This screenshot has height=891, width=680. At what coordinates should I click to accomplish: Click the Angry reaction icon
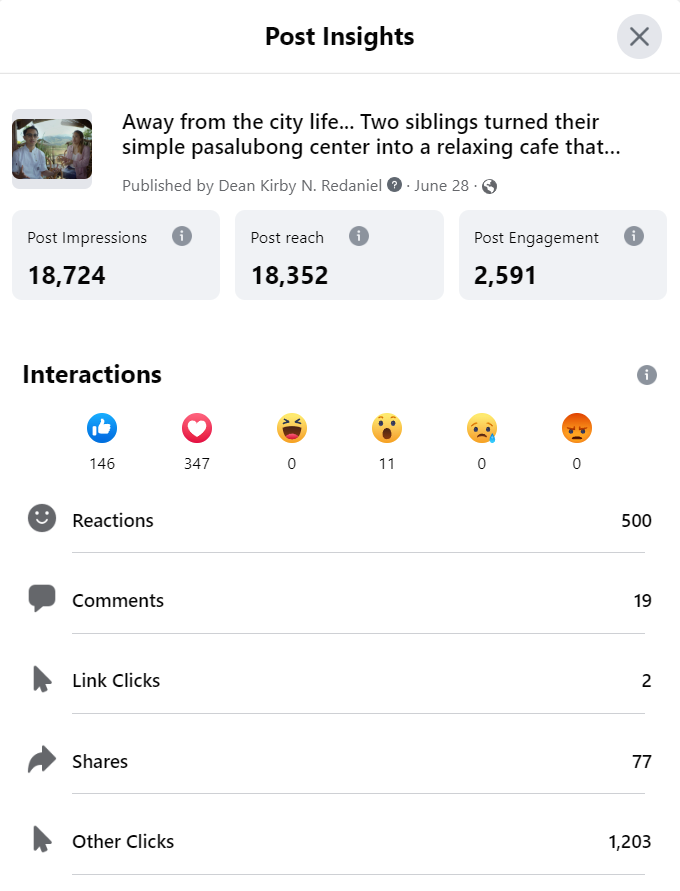coord(577,428)
